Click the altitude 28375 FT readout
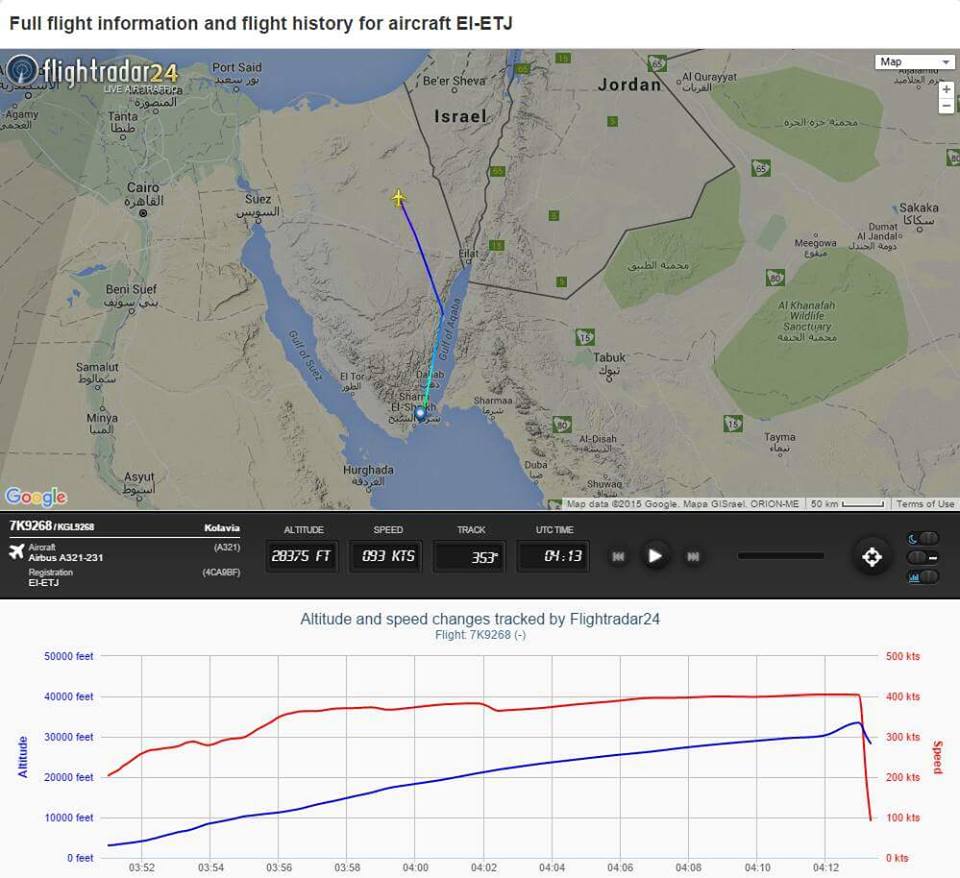The width and height of the screenshot is (960, 878). point(301,556)
